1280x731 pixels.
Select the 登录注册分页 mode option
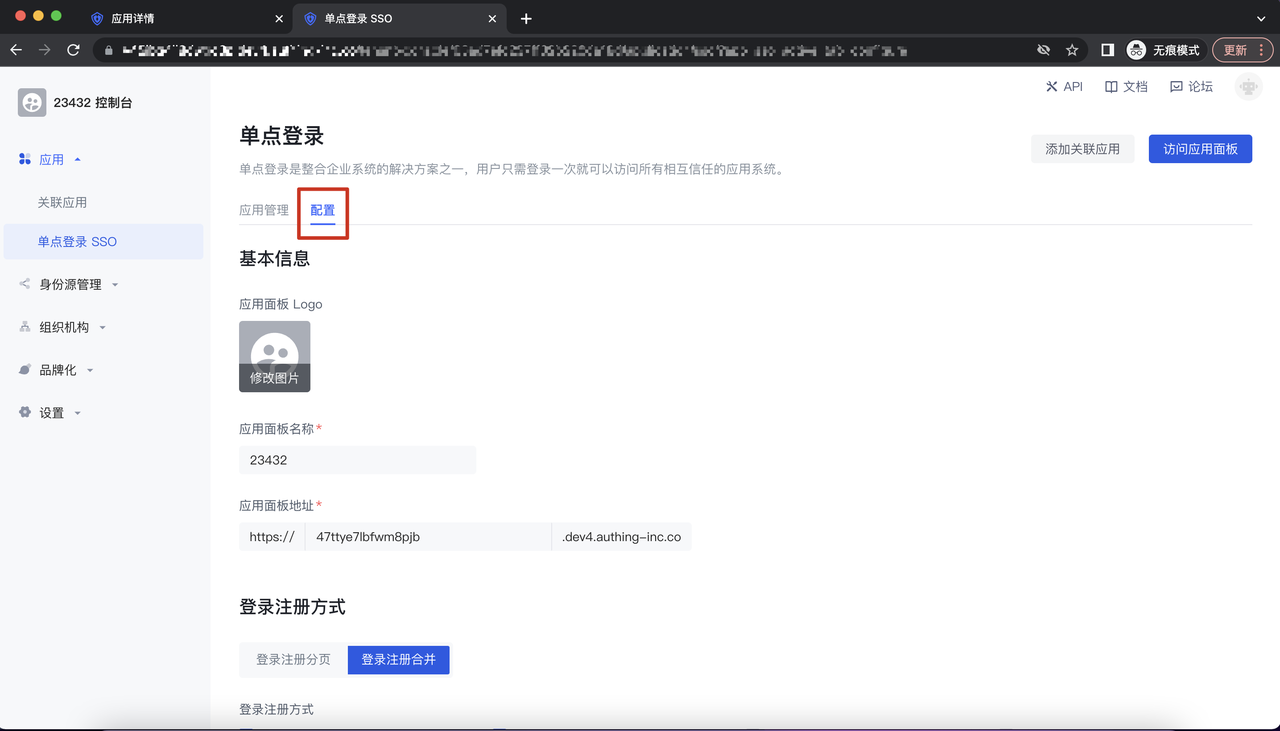(293, 660)
